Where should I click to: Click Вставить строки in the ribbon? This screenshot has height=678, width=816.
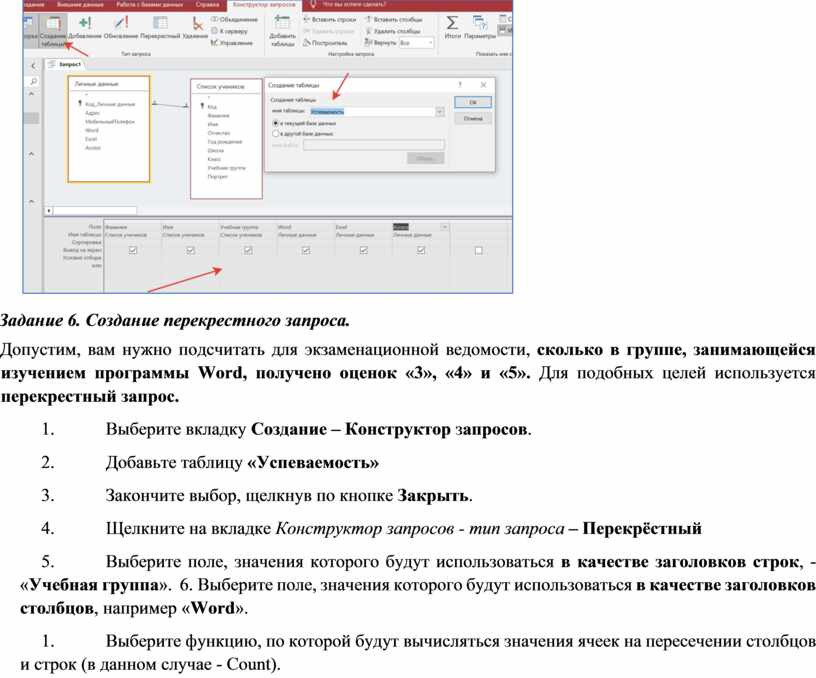click(330, 20)
